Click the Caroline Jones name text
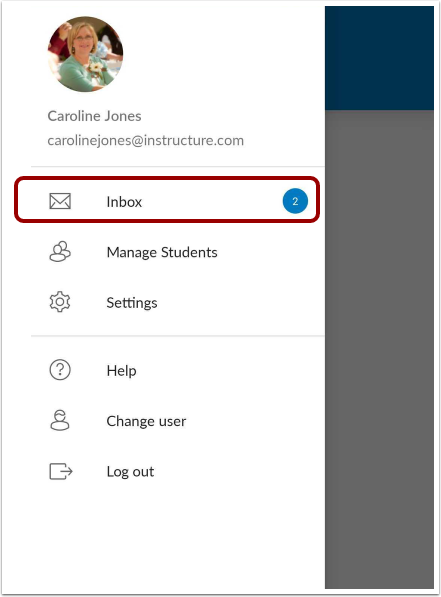Viewport: 441px width, 597px height. 94,116
